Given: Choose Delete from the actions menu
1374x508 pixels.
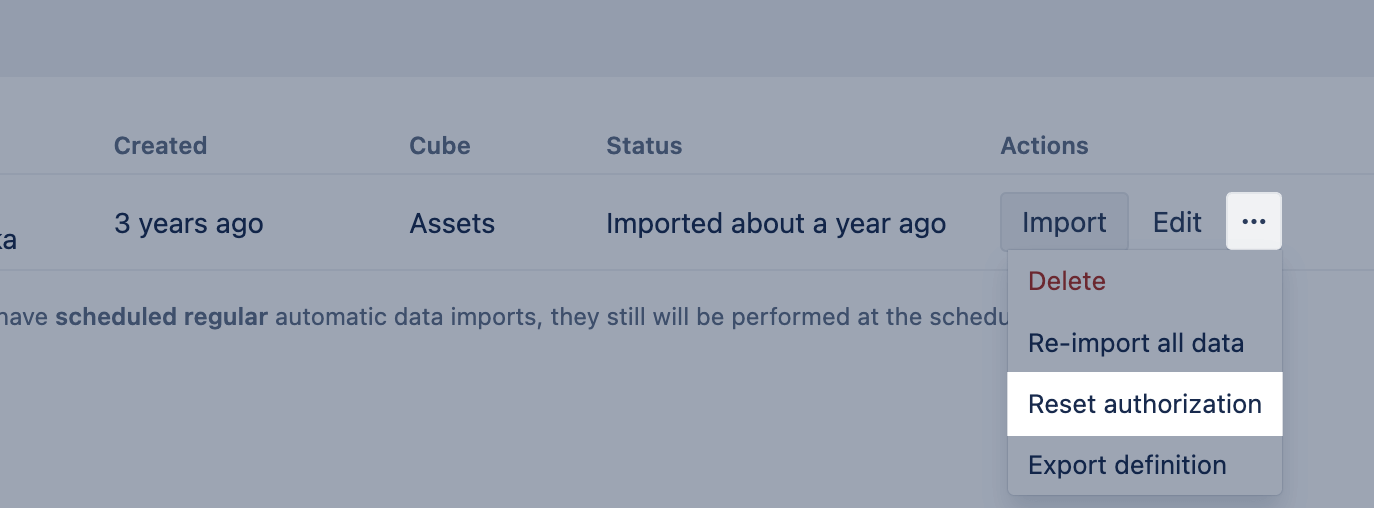Looking at the screenshot, I should 1067,281.
